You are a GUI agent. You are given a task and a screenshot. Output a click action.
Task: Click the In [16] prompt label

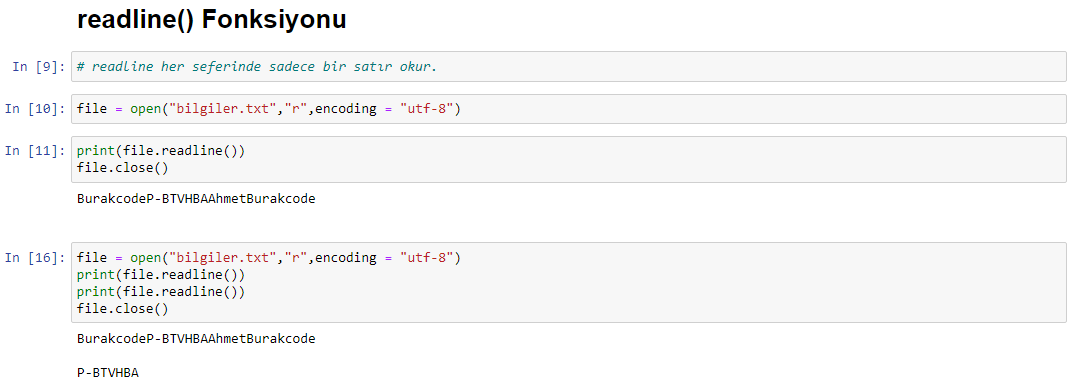point(35,258)
